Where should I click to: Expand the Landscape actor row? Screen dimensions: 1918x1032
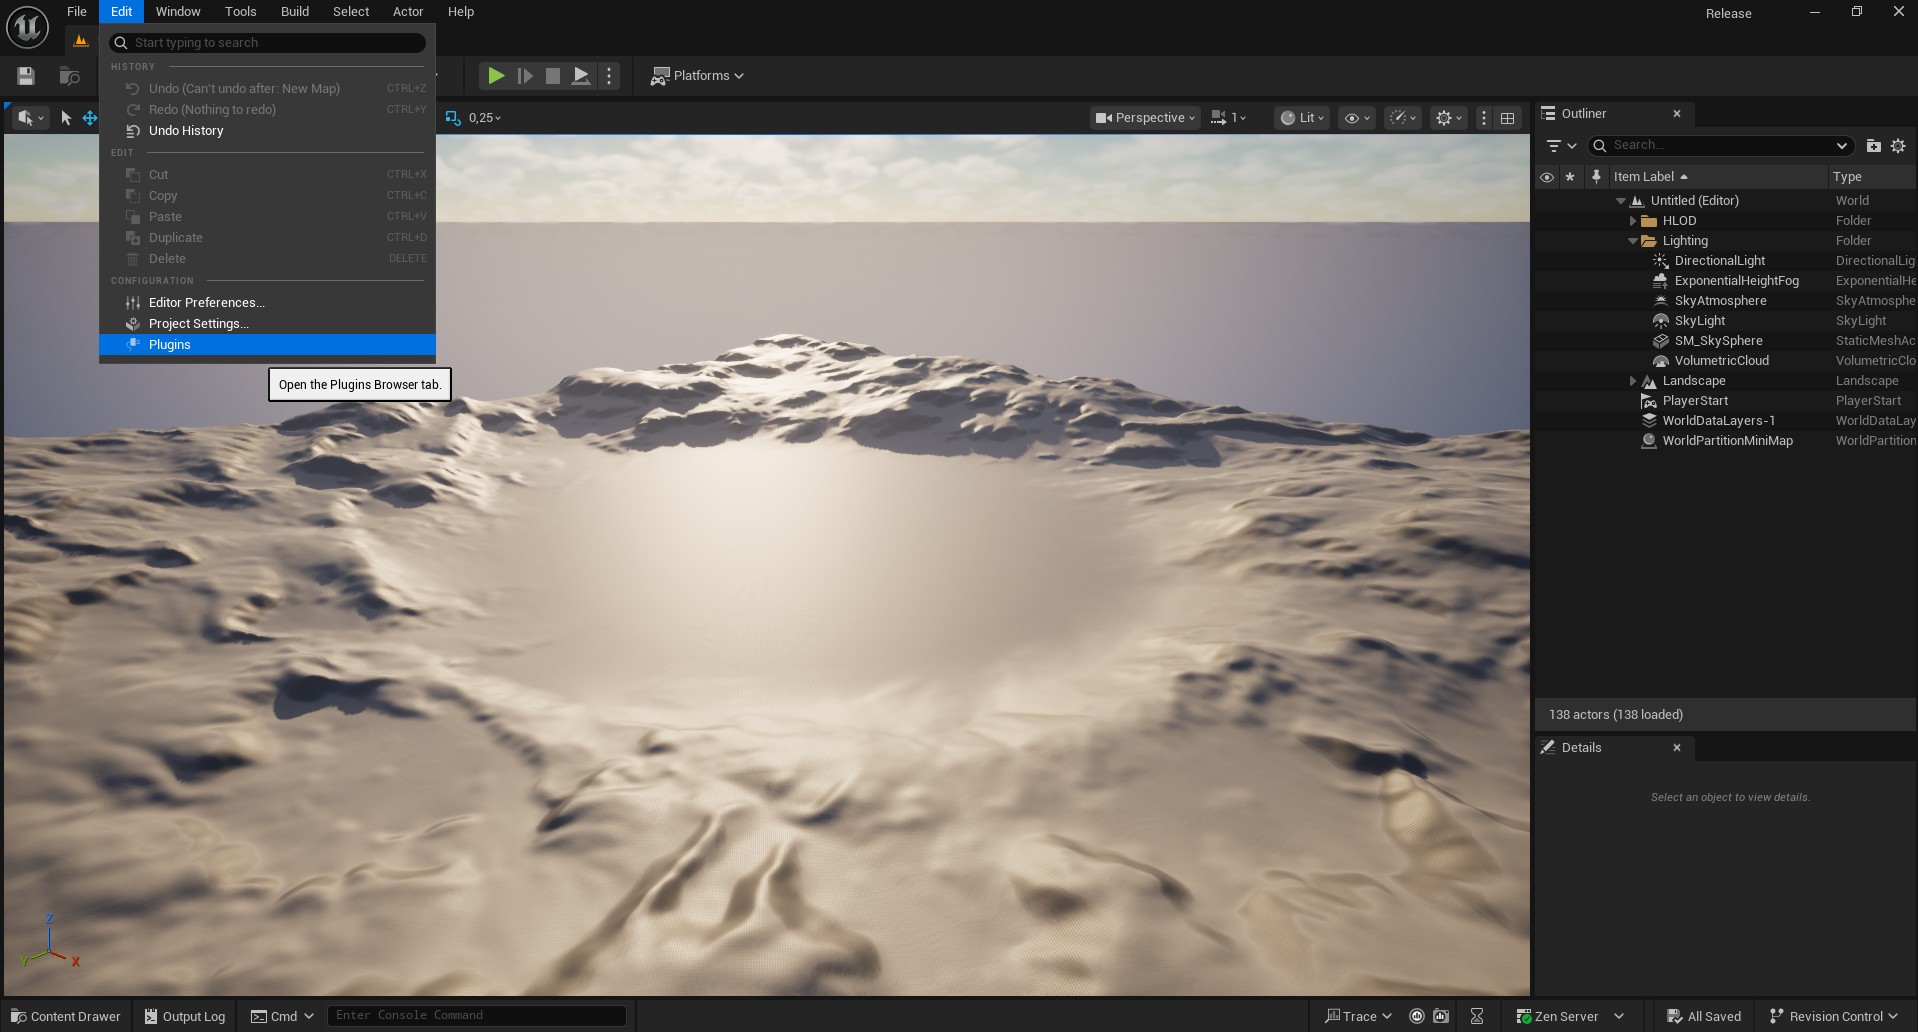[x=1633, y=381]
